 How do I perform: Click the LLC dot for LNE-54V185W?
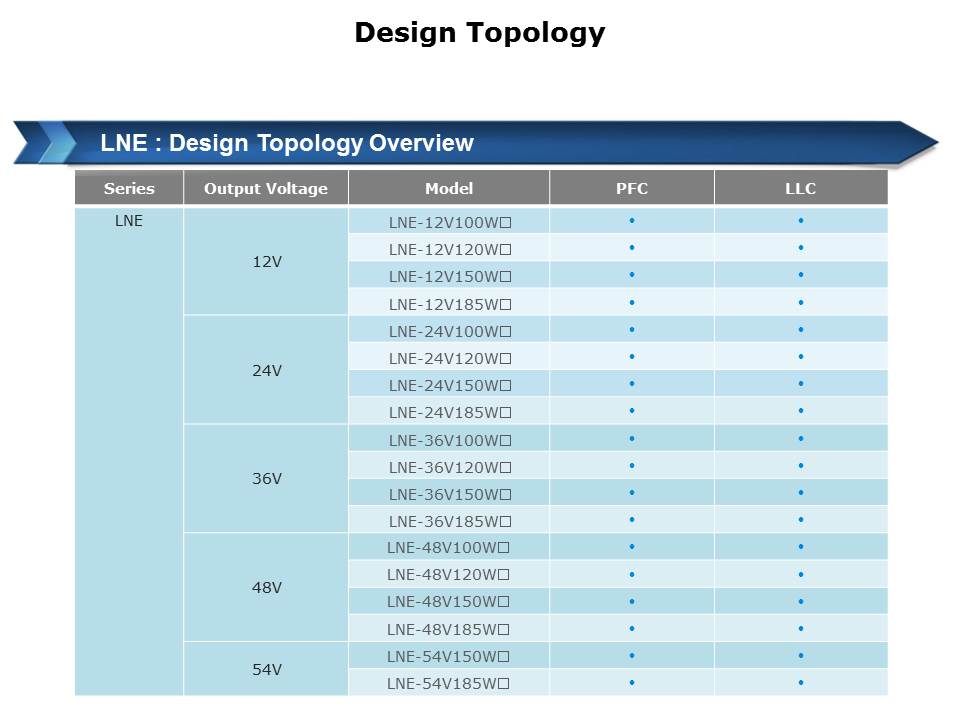801,683
